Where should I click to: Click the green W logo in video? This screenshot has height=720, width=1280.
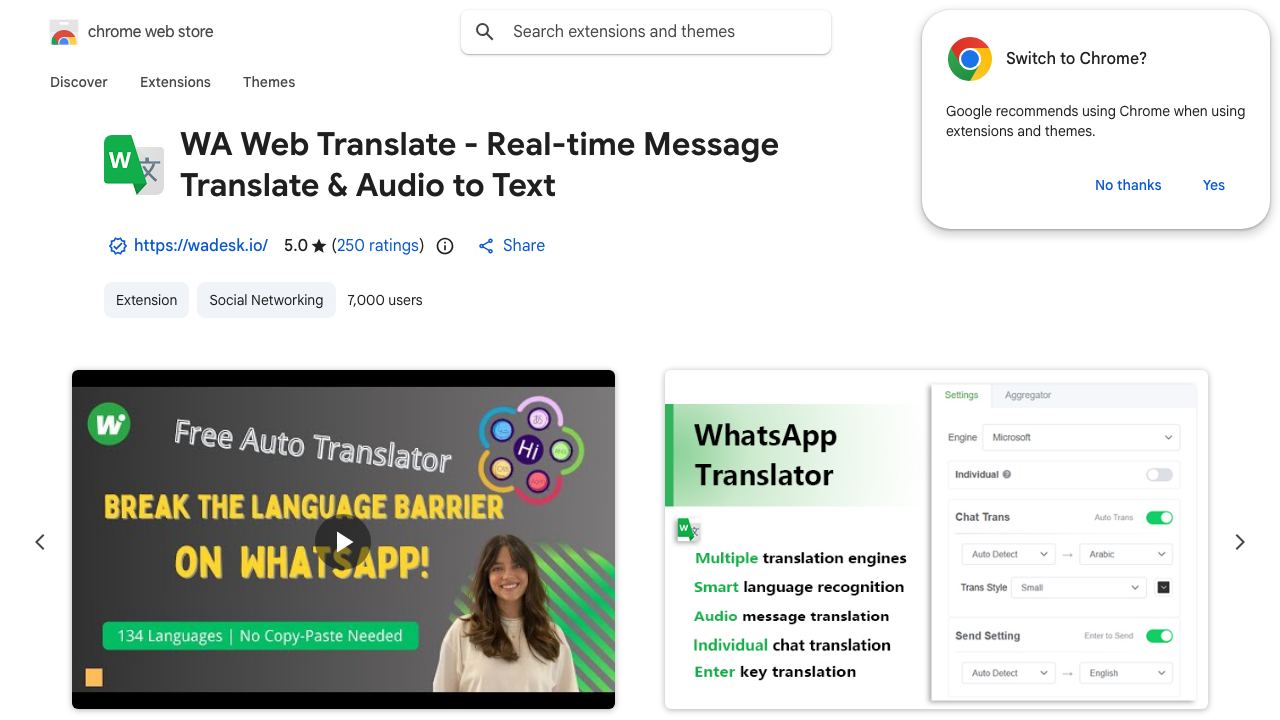109,424
